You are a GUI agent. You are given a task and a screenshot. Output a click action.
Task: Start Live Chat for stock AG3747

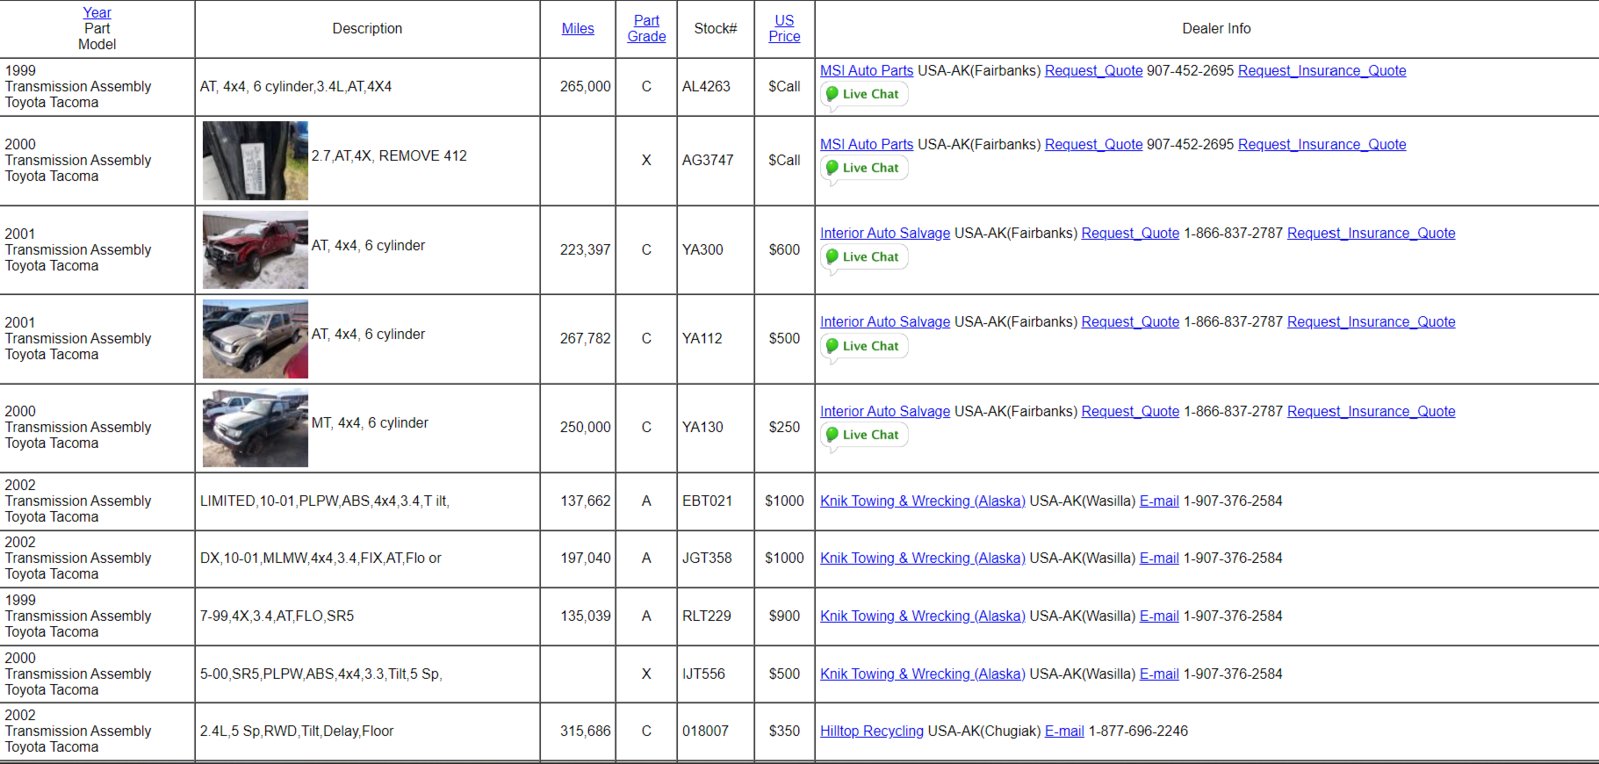pyautogui.click(x=864, y=168)
